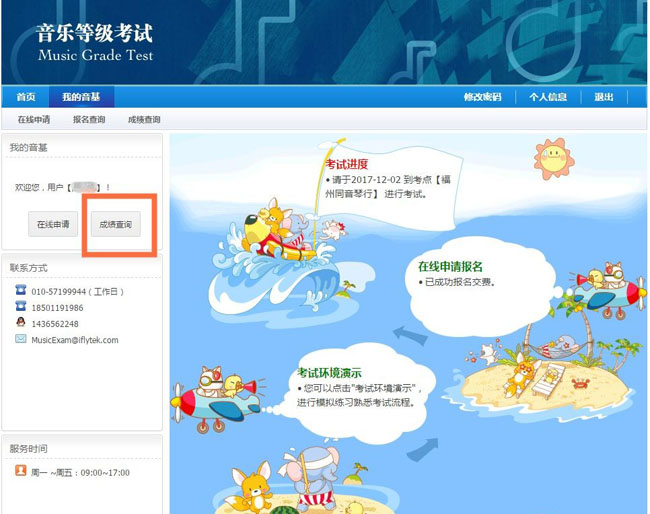Click the telephone icon beside 010-57199944

[x=21, y=290]
